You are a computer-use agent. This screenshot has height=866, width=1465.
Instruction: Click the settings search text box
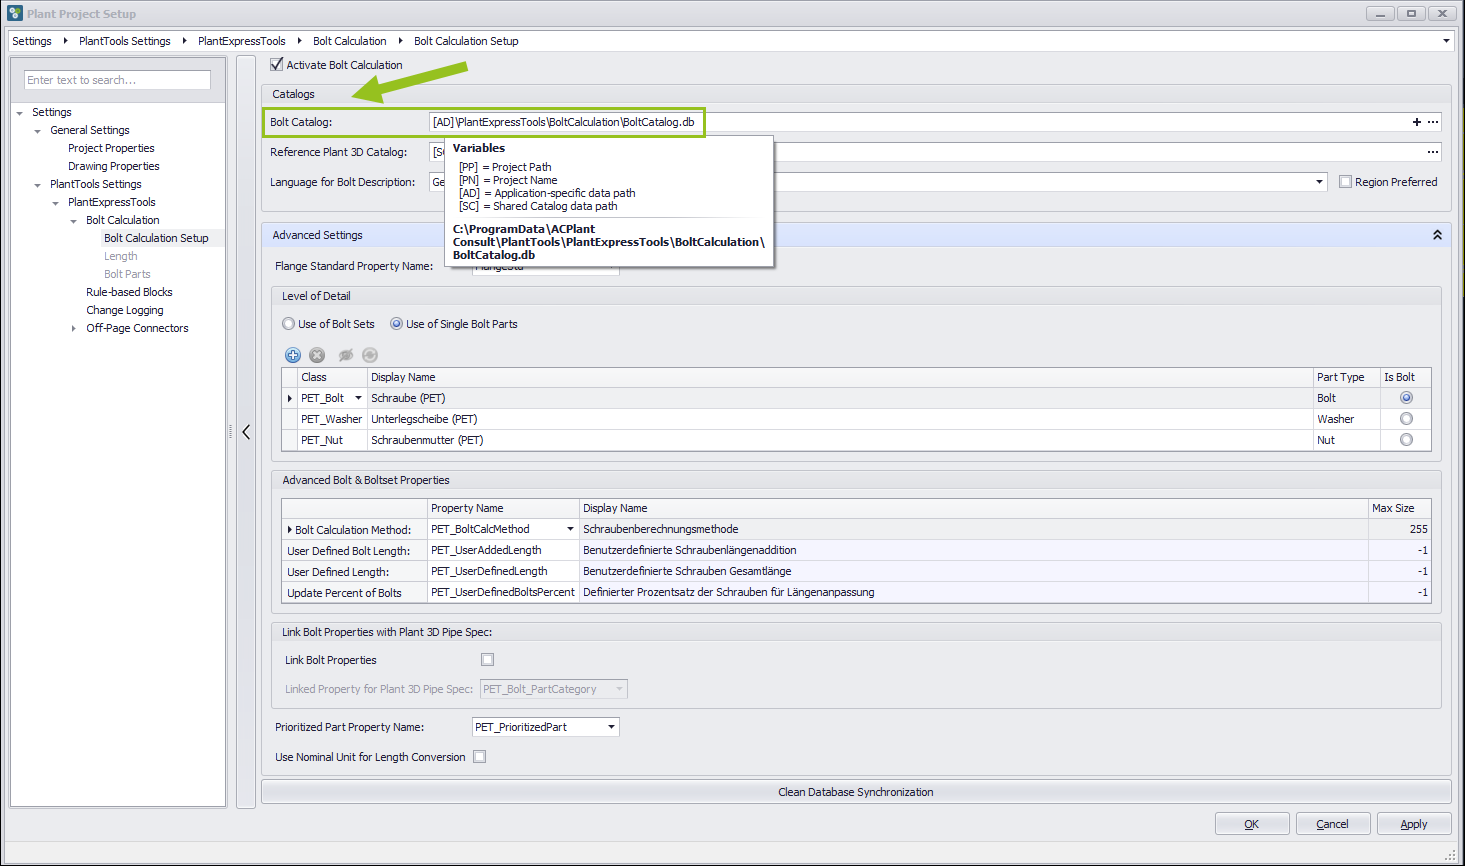click(118, 80)
